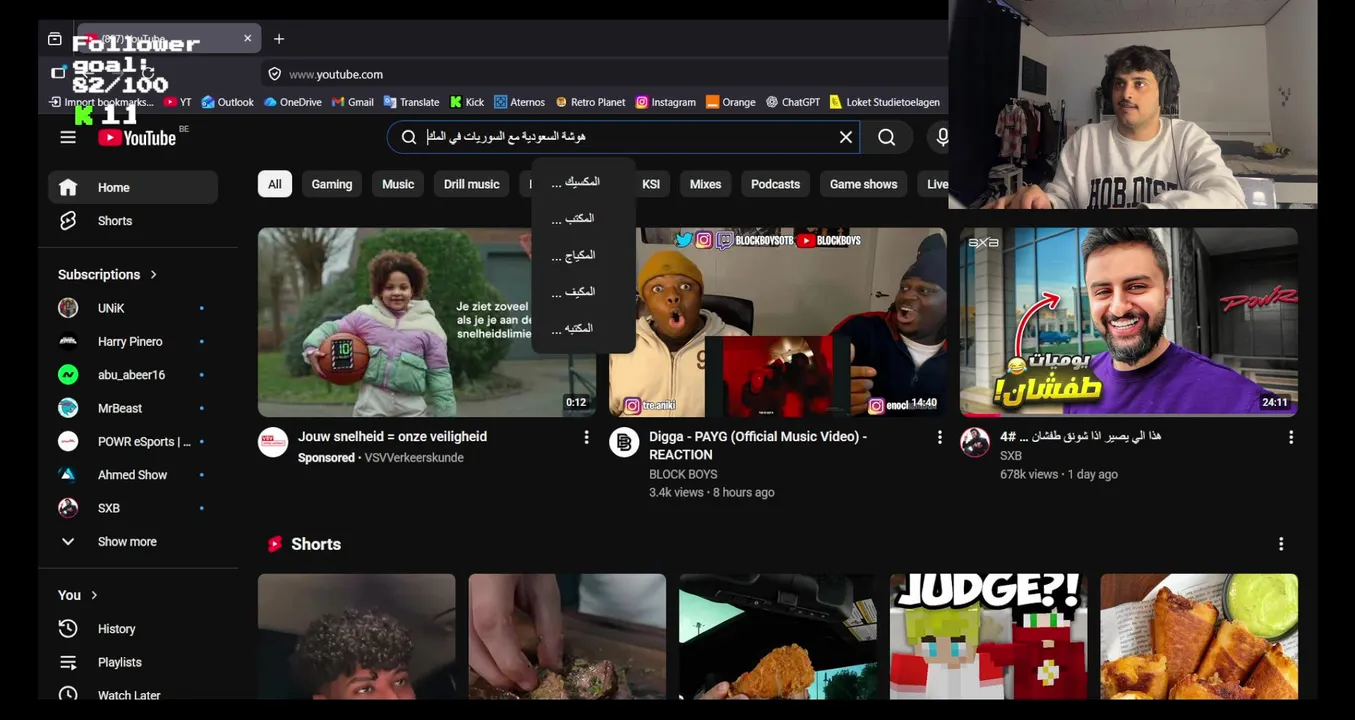Open the Ahmed Show channel

point(133,475)
